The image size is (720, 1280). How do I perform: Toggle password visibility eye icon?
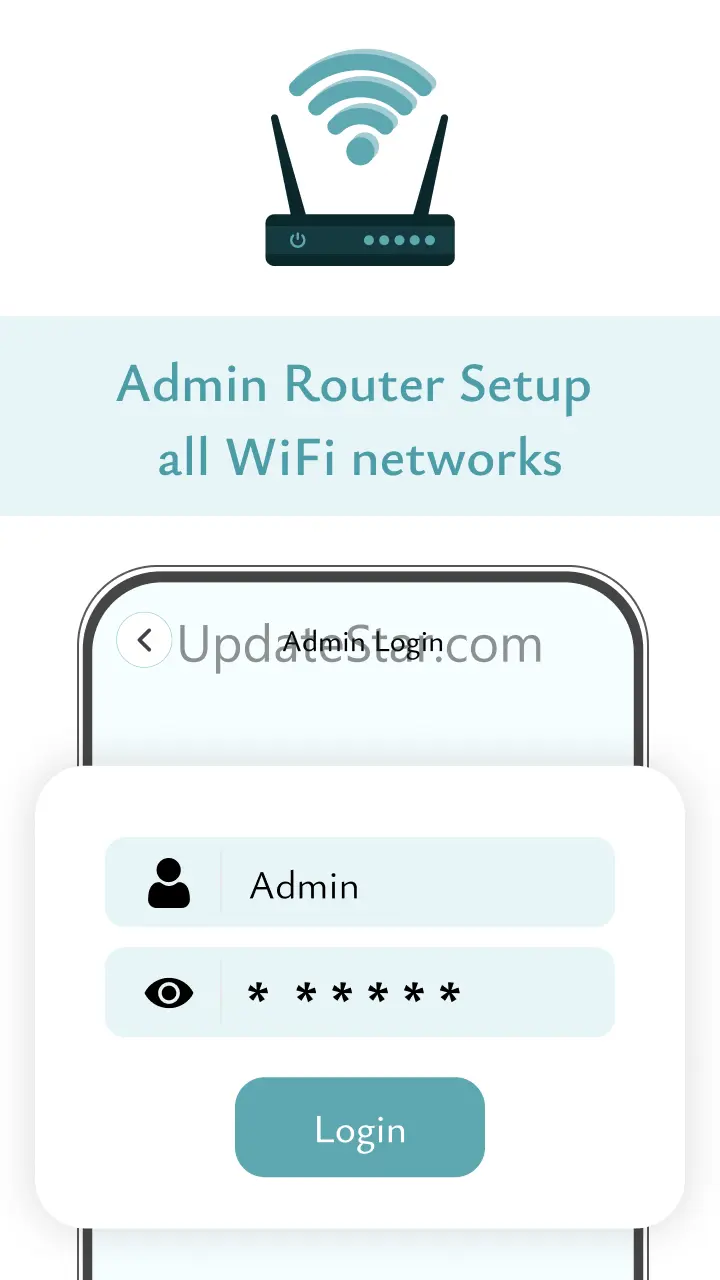pyautogui.click(x=169, y=993)
